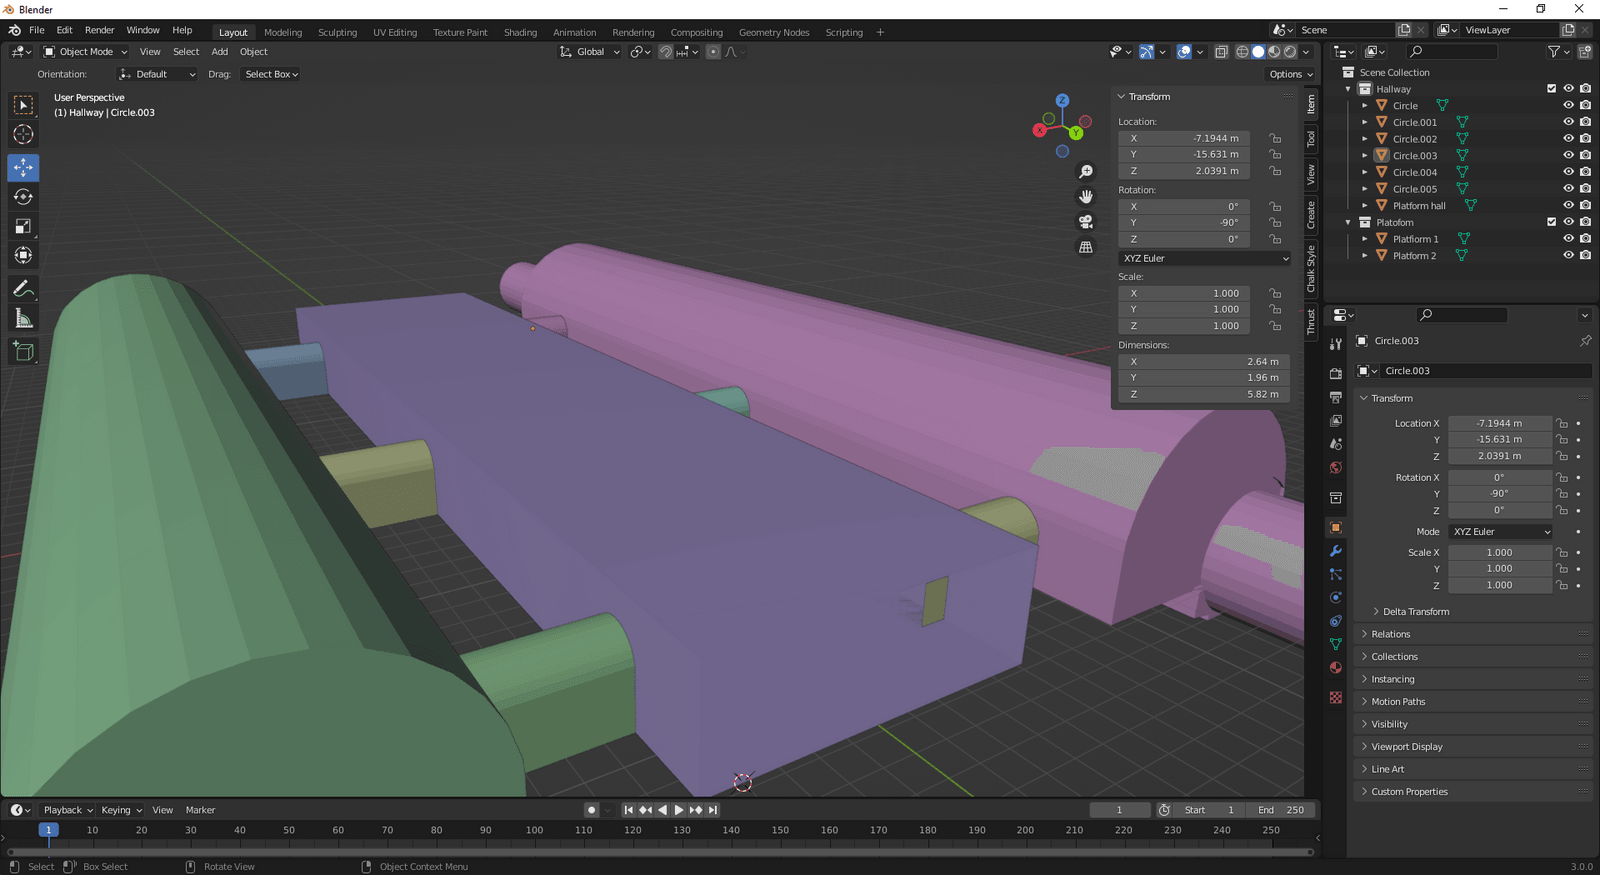
Task: Click the camera view icon in viewport
Action: point(1086,222)
